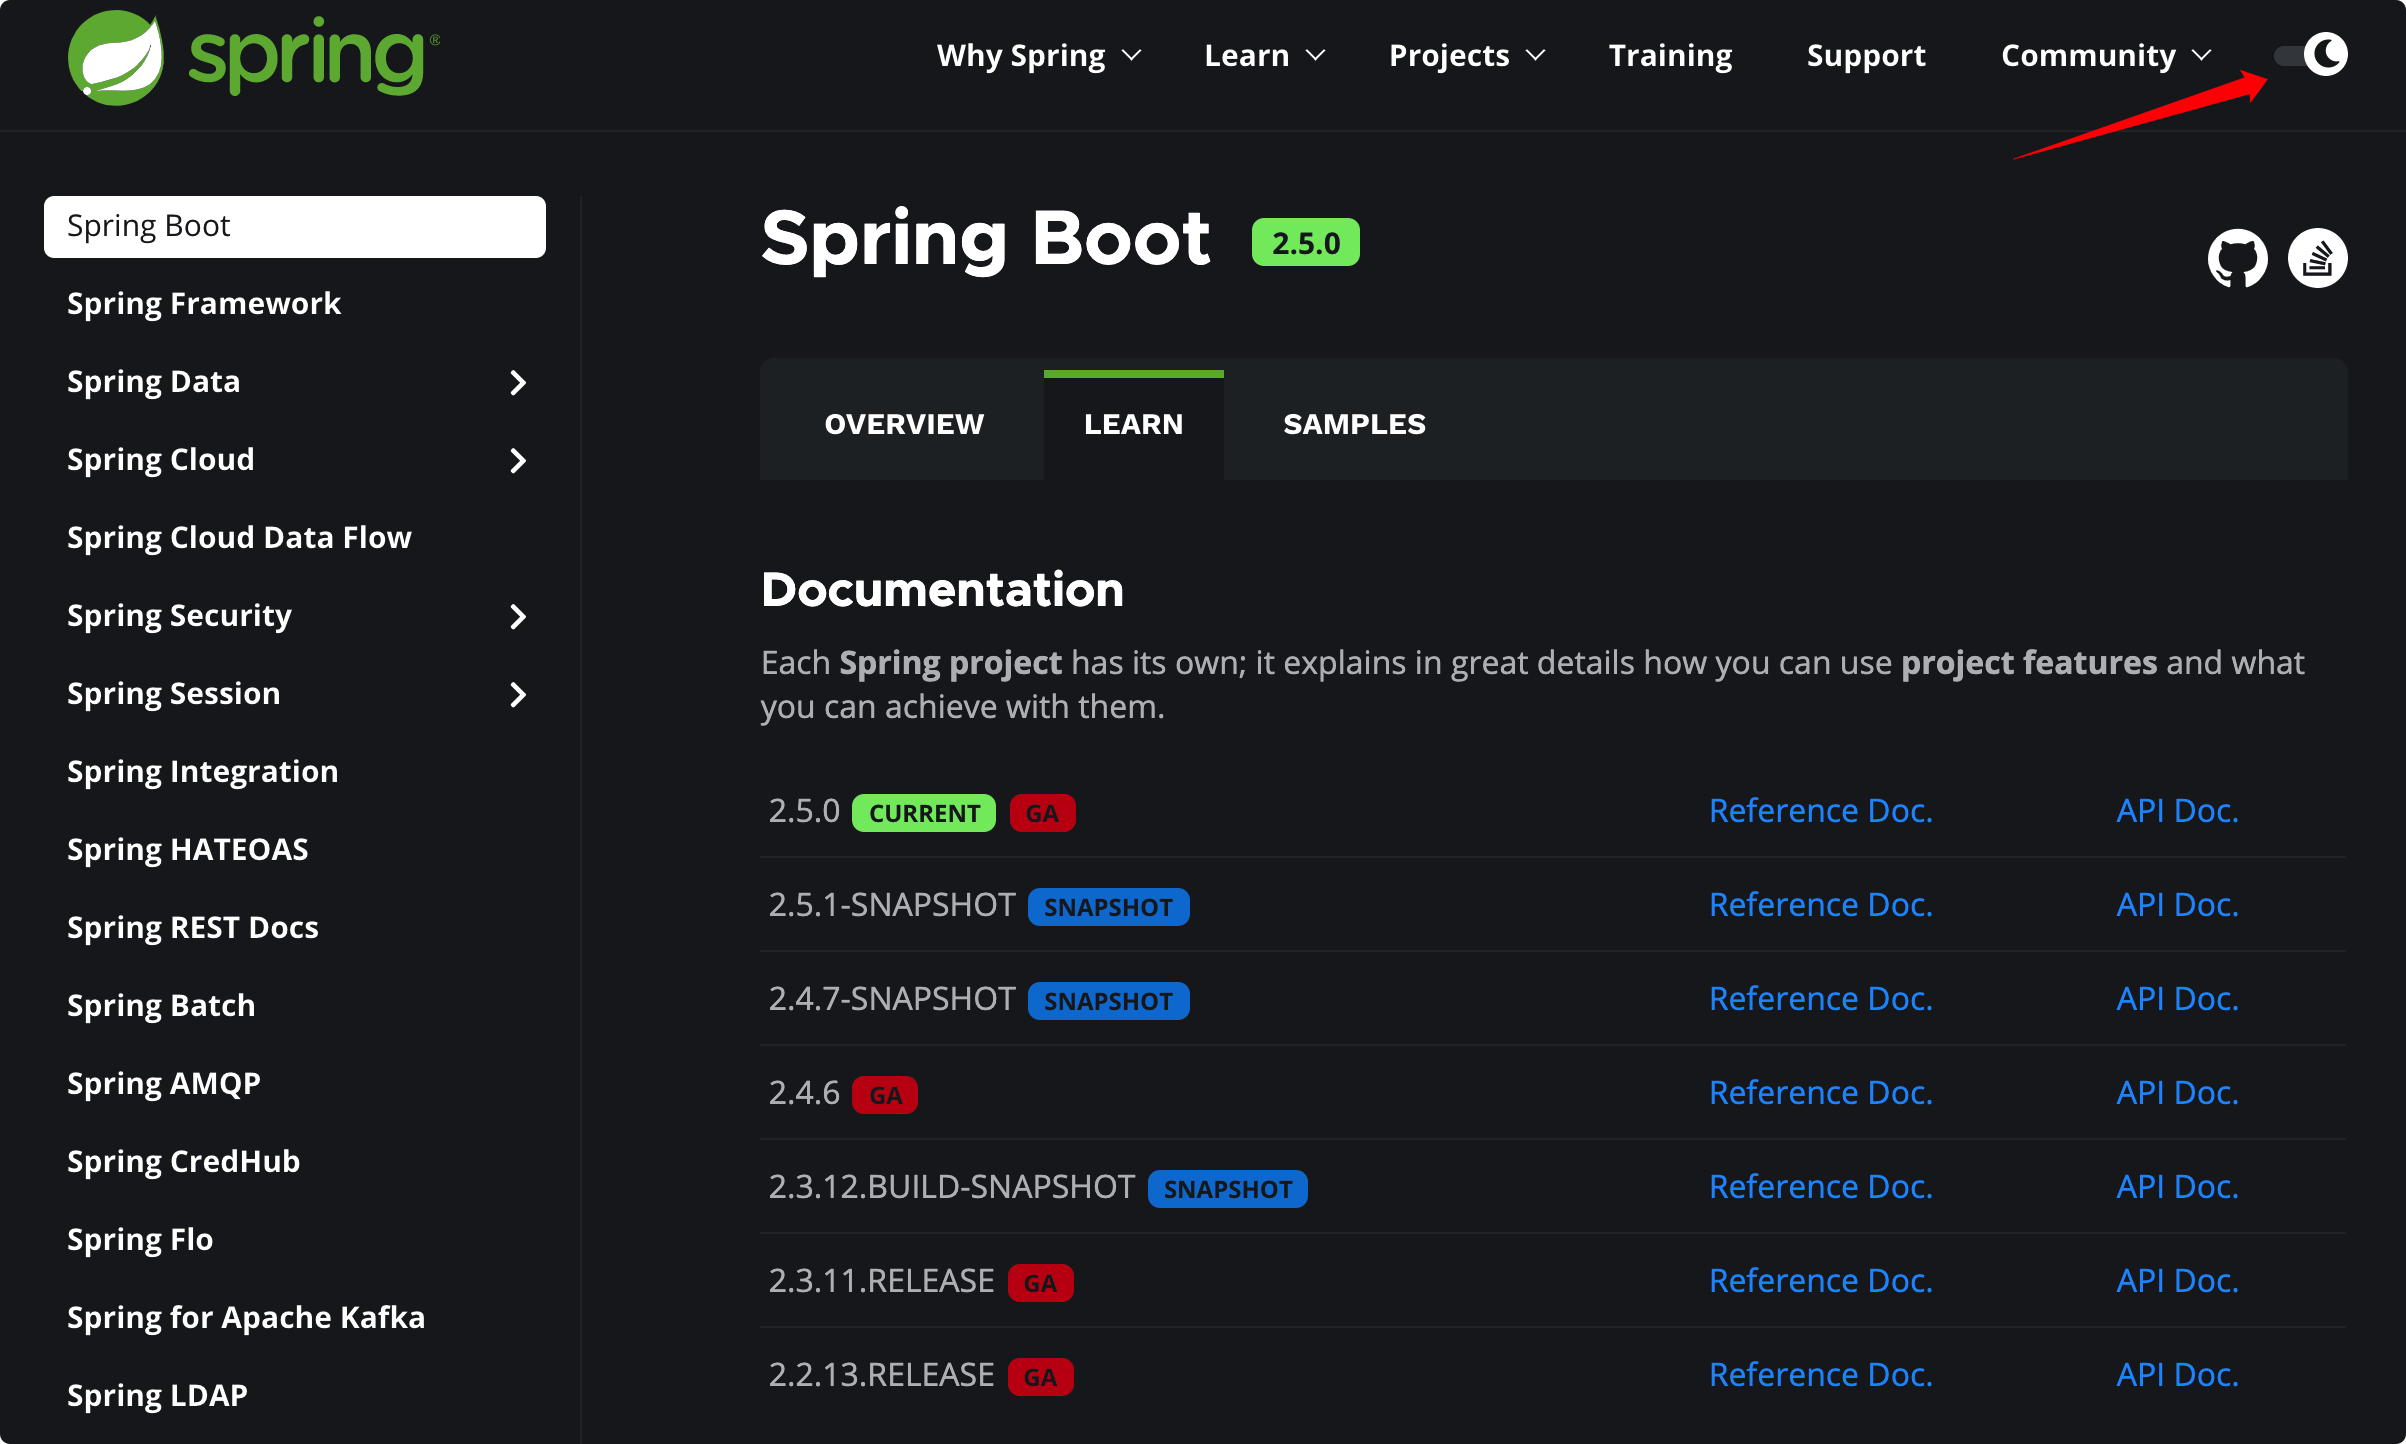Expand the Spring Session chevron

[x=518, y=694]
